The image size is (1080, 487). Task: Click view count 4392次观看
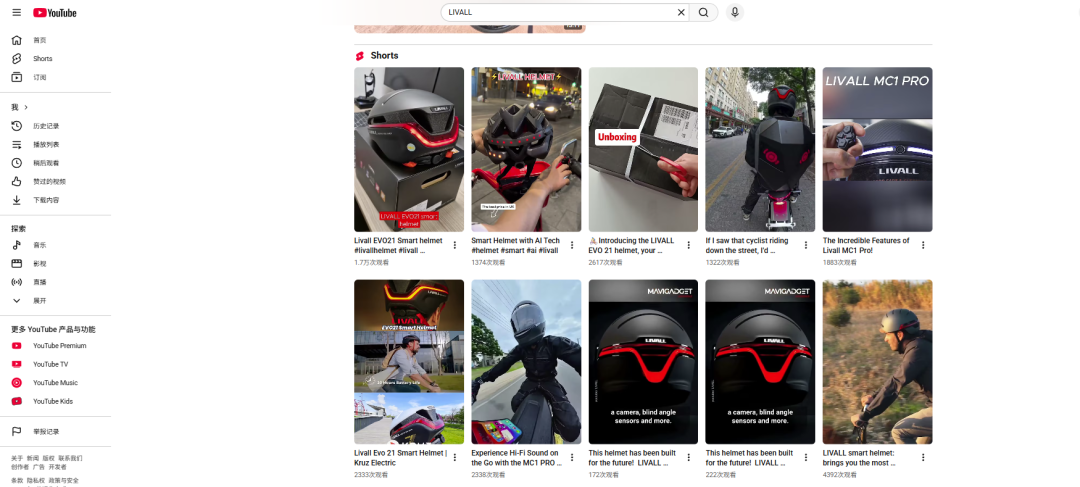point(839,475)
